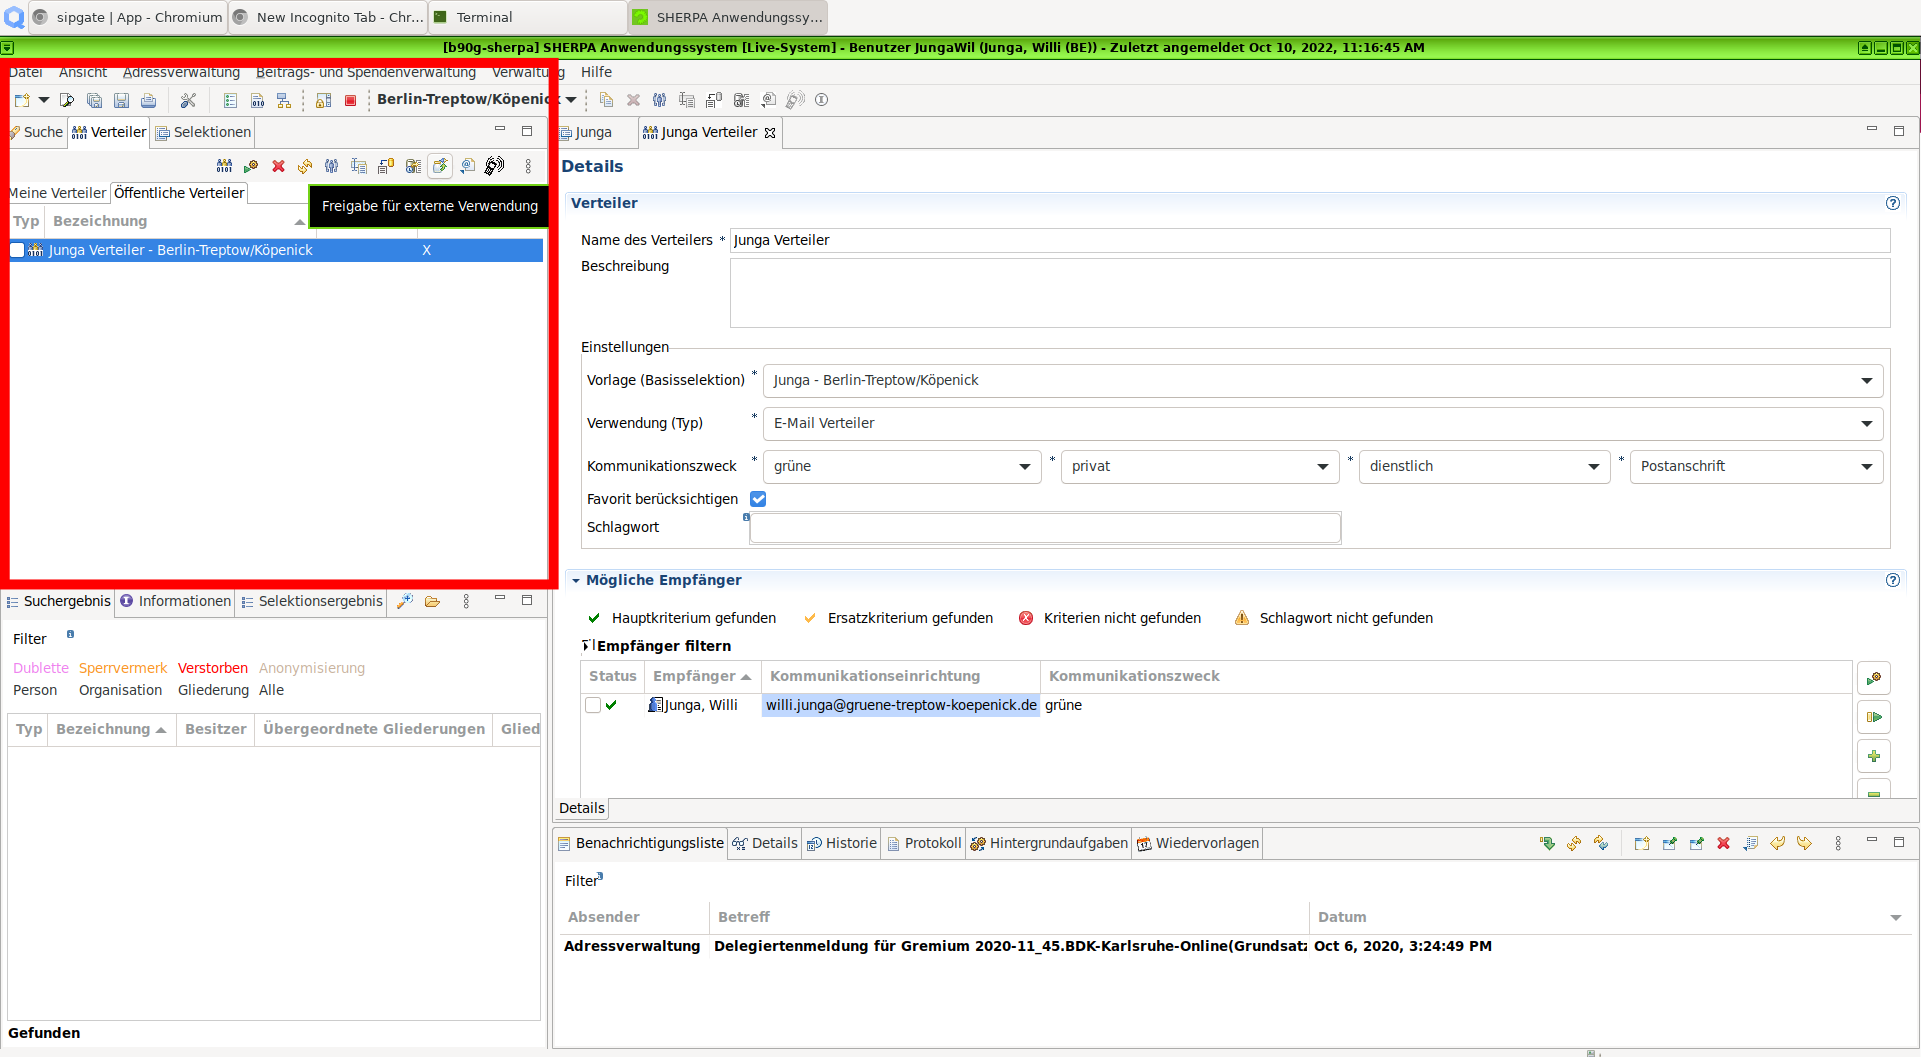Screen dimensions: 1921x1057
Task: Click the Sperrvermerk filter link
Action: pos(123,668)
